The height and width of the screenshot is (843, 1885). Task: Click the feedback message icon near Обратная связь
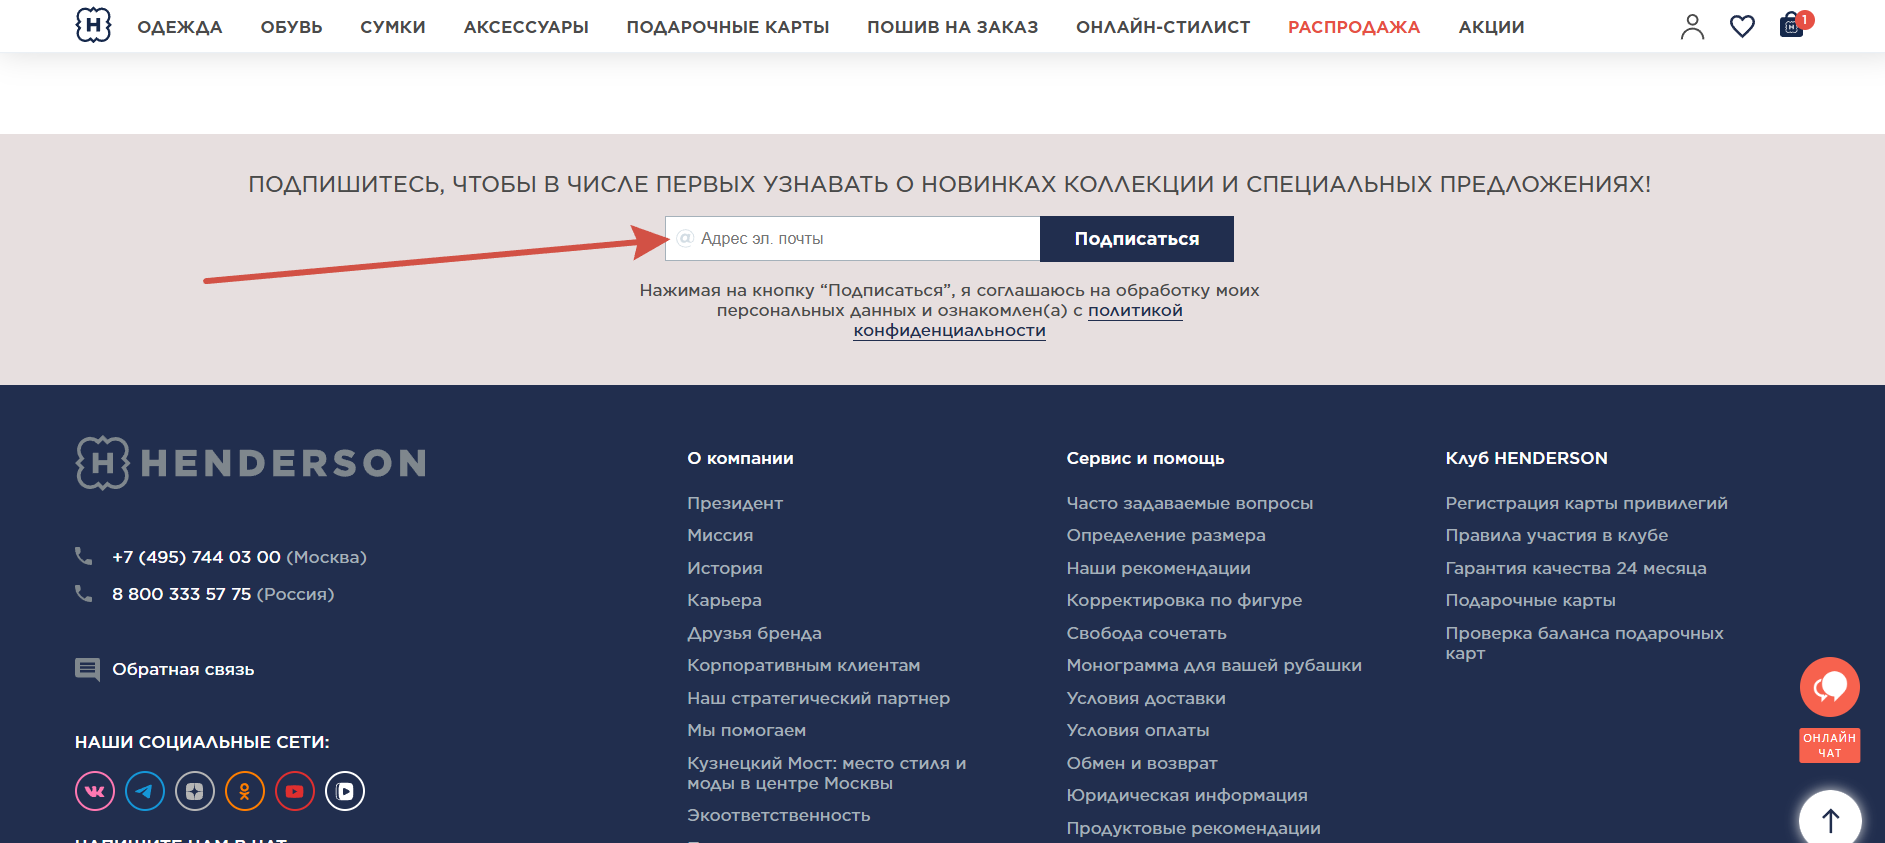tap(87, 669)
